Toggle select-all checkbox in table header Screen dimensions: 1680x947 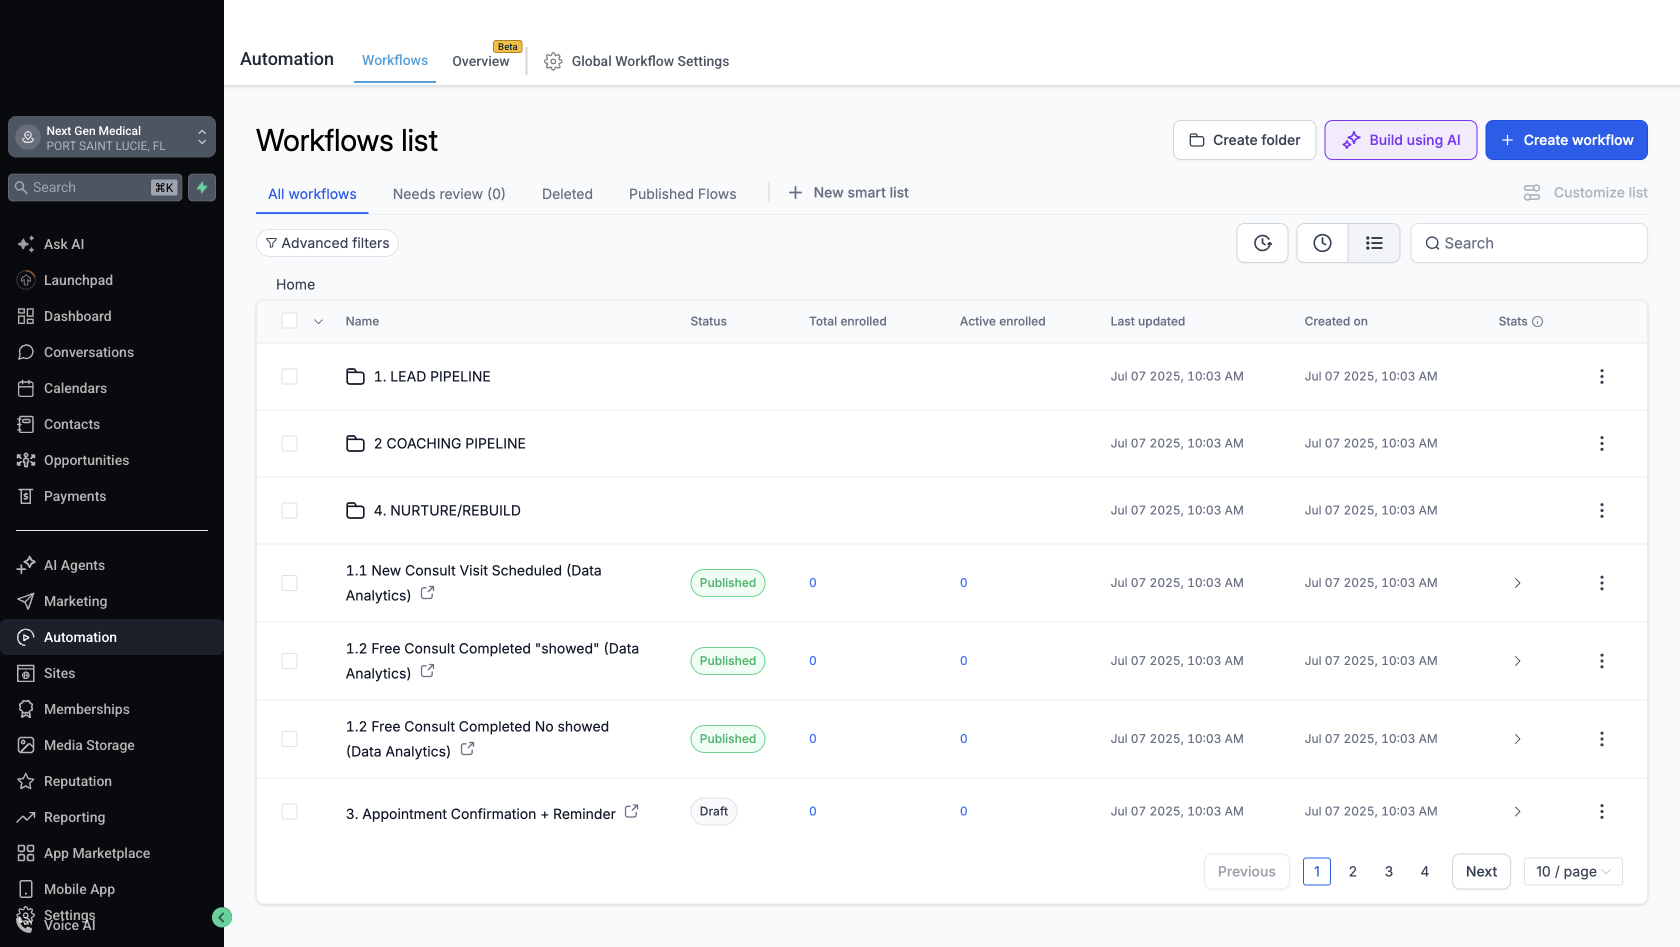[x=289, y=321]
